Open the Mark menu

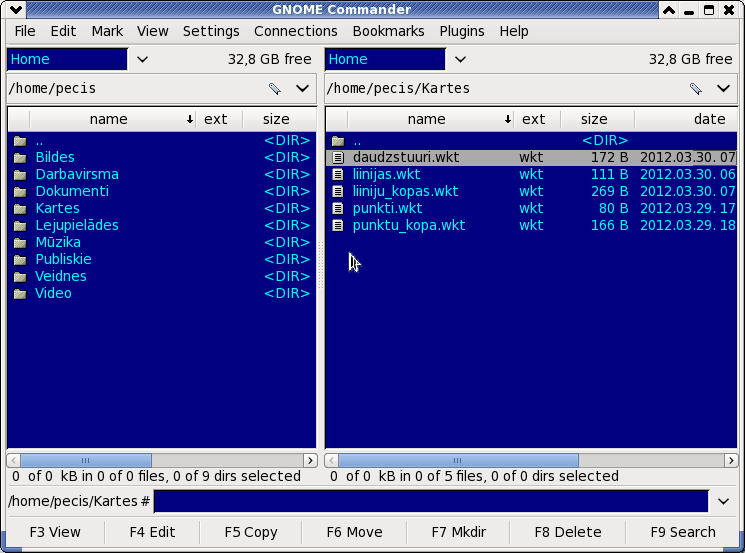(107, 31)
